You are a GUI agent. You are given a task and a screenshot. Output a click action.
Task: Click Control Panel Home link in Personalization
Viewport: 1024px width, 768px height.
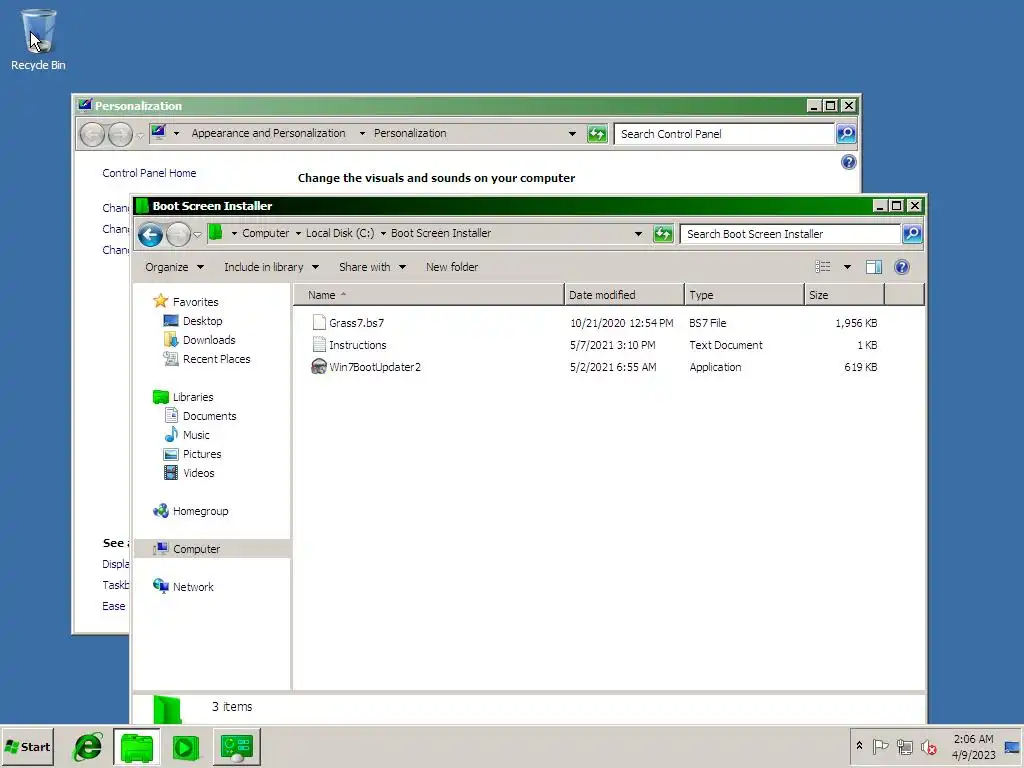(x=149, y=173)
